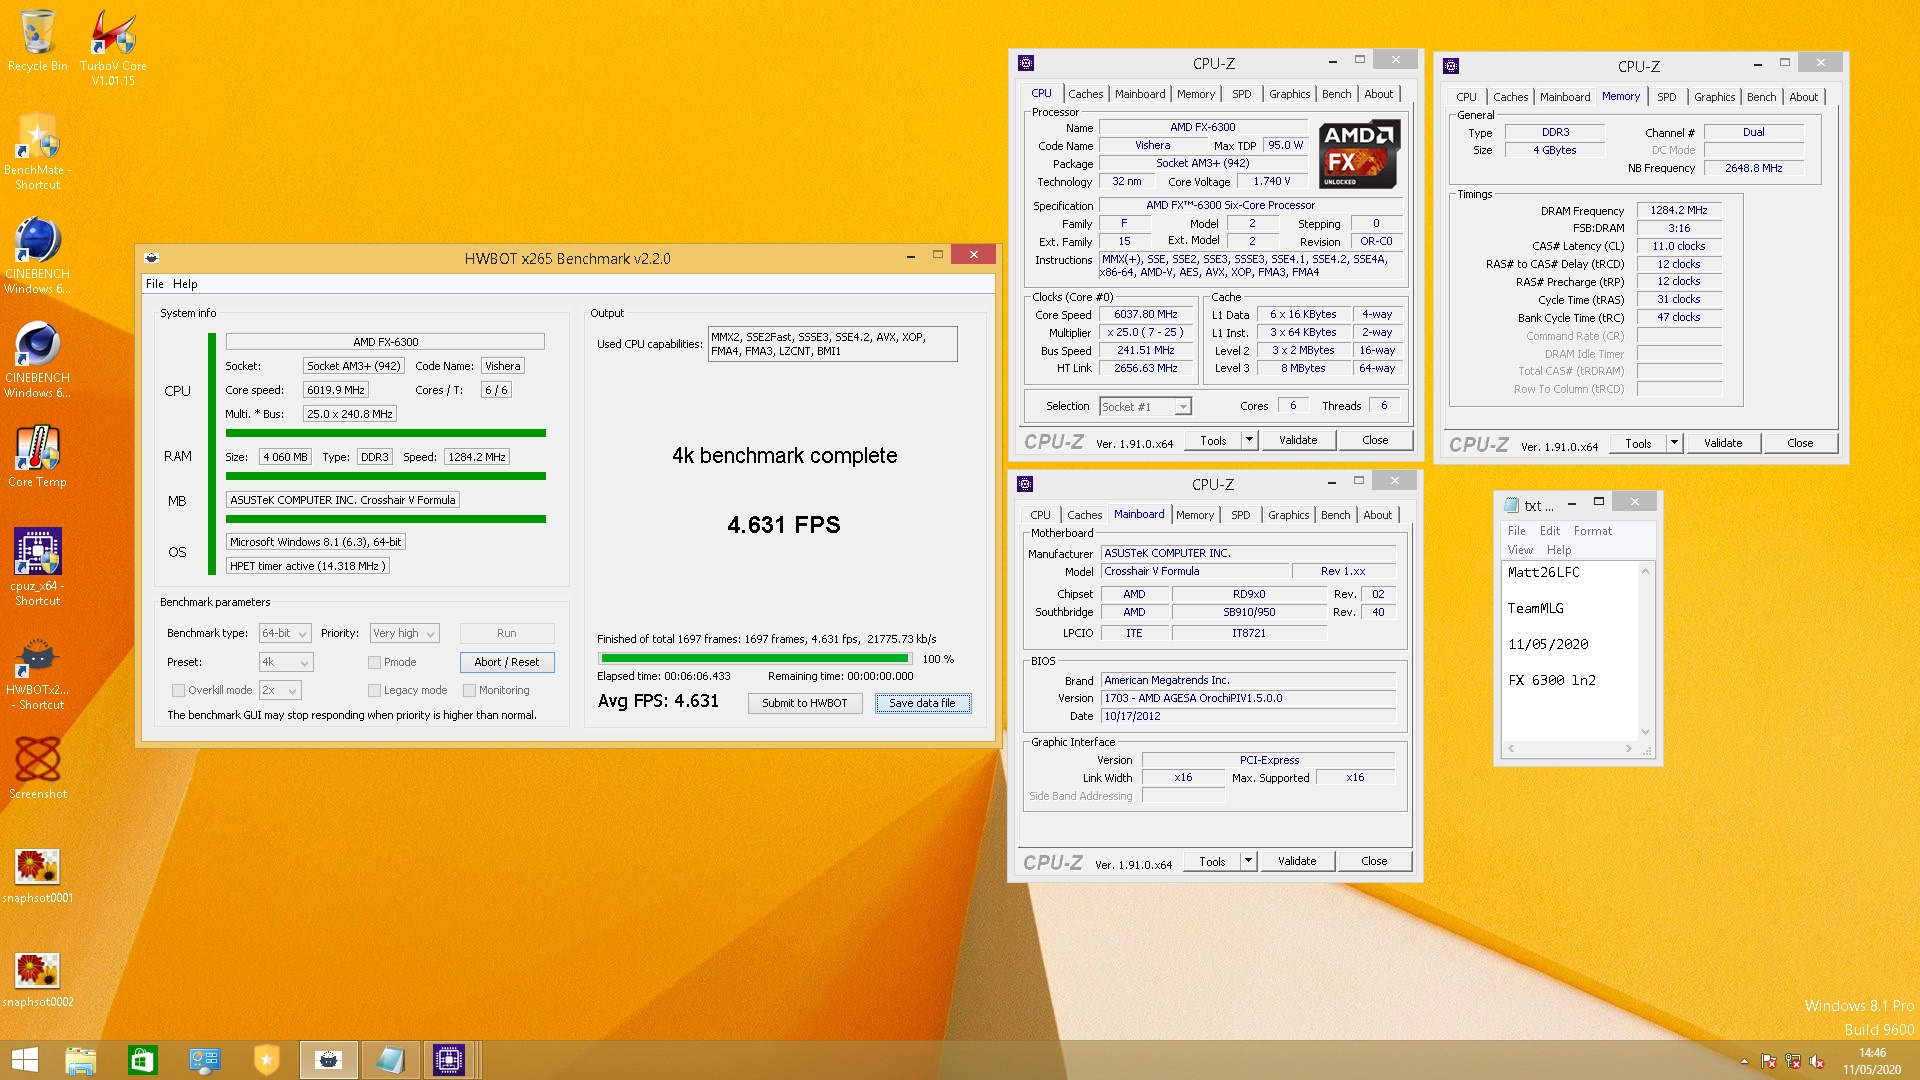Click the HWBOT x265 window title icon
This screenshot has height=1080, width=1920.
pos(152,258)
